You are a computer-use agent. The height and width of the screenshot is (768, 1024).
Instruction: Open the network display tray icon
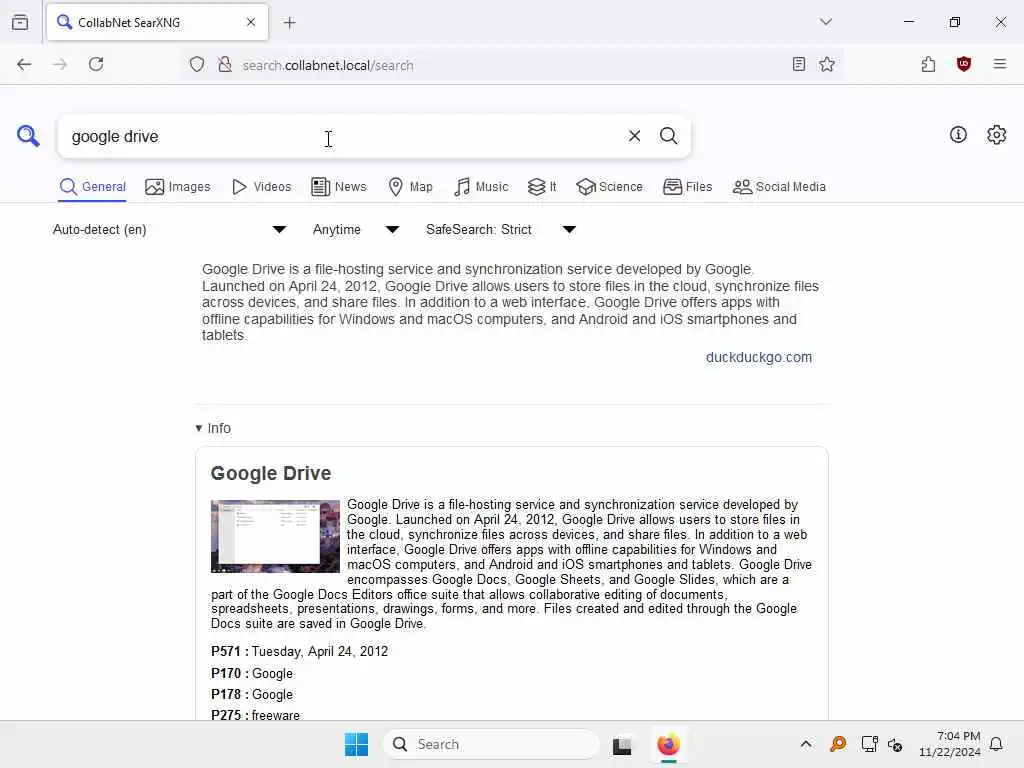tap(869, 744)
